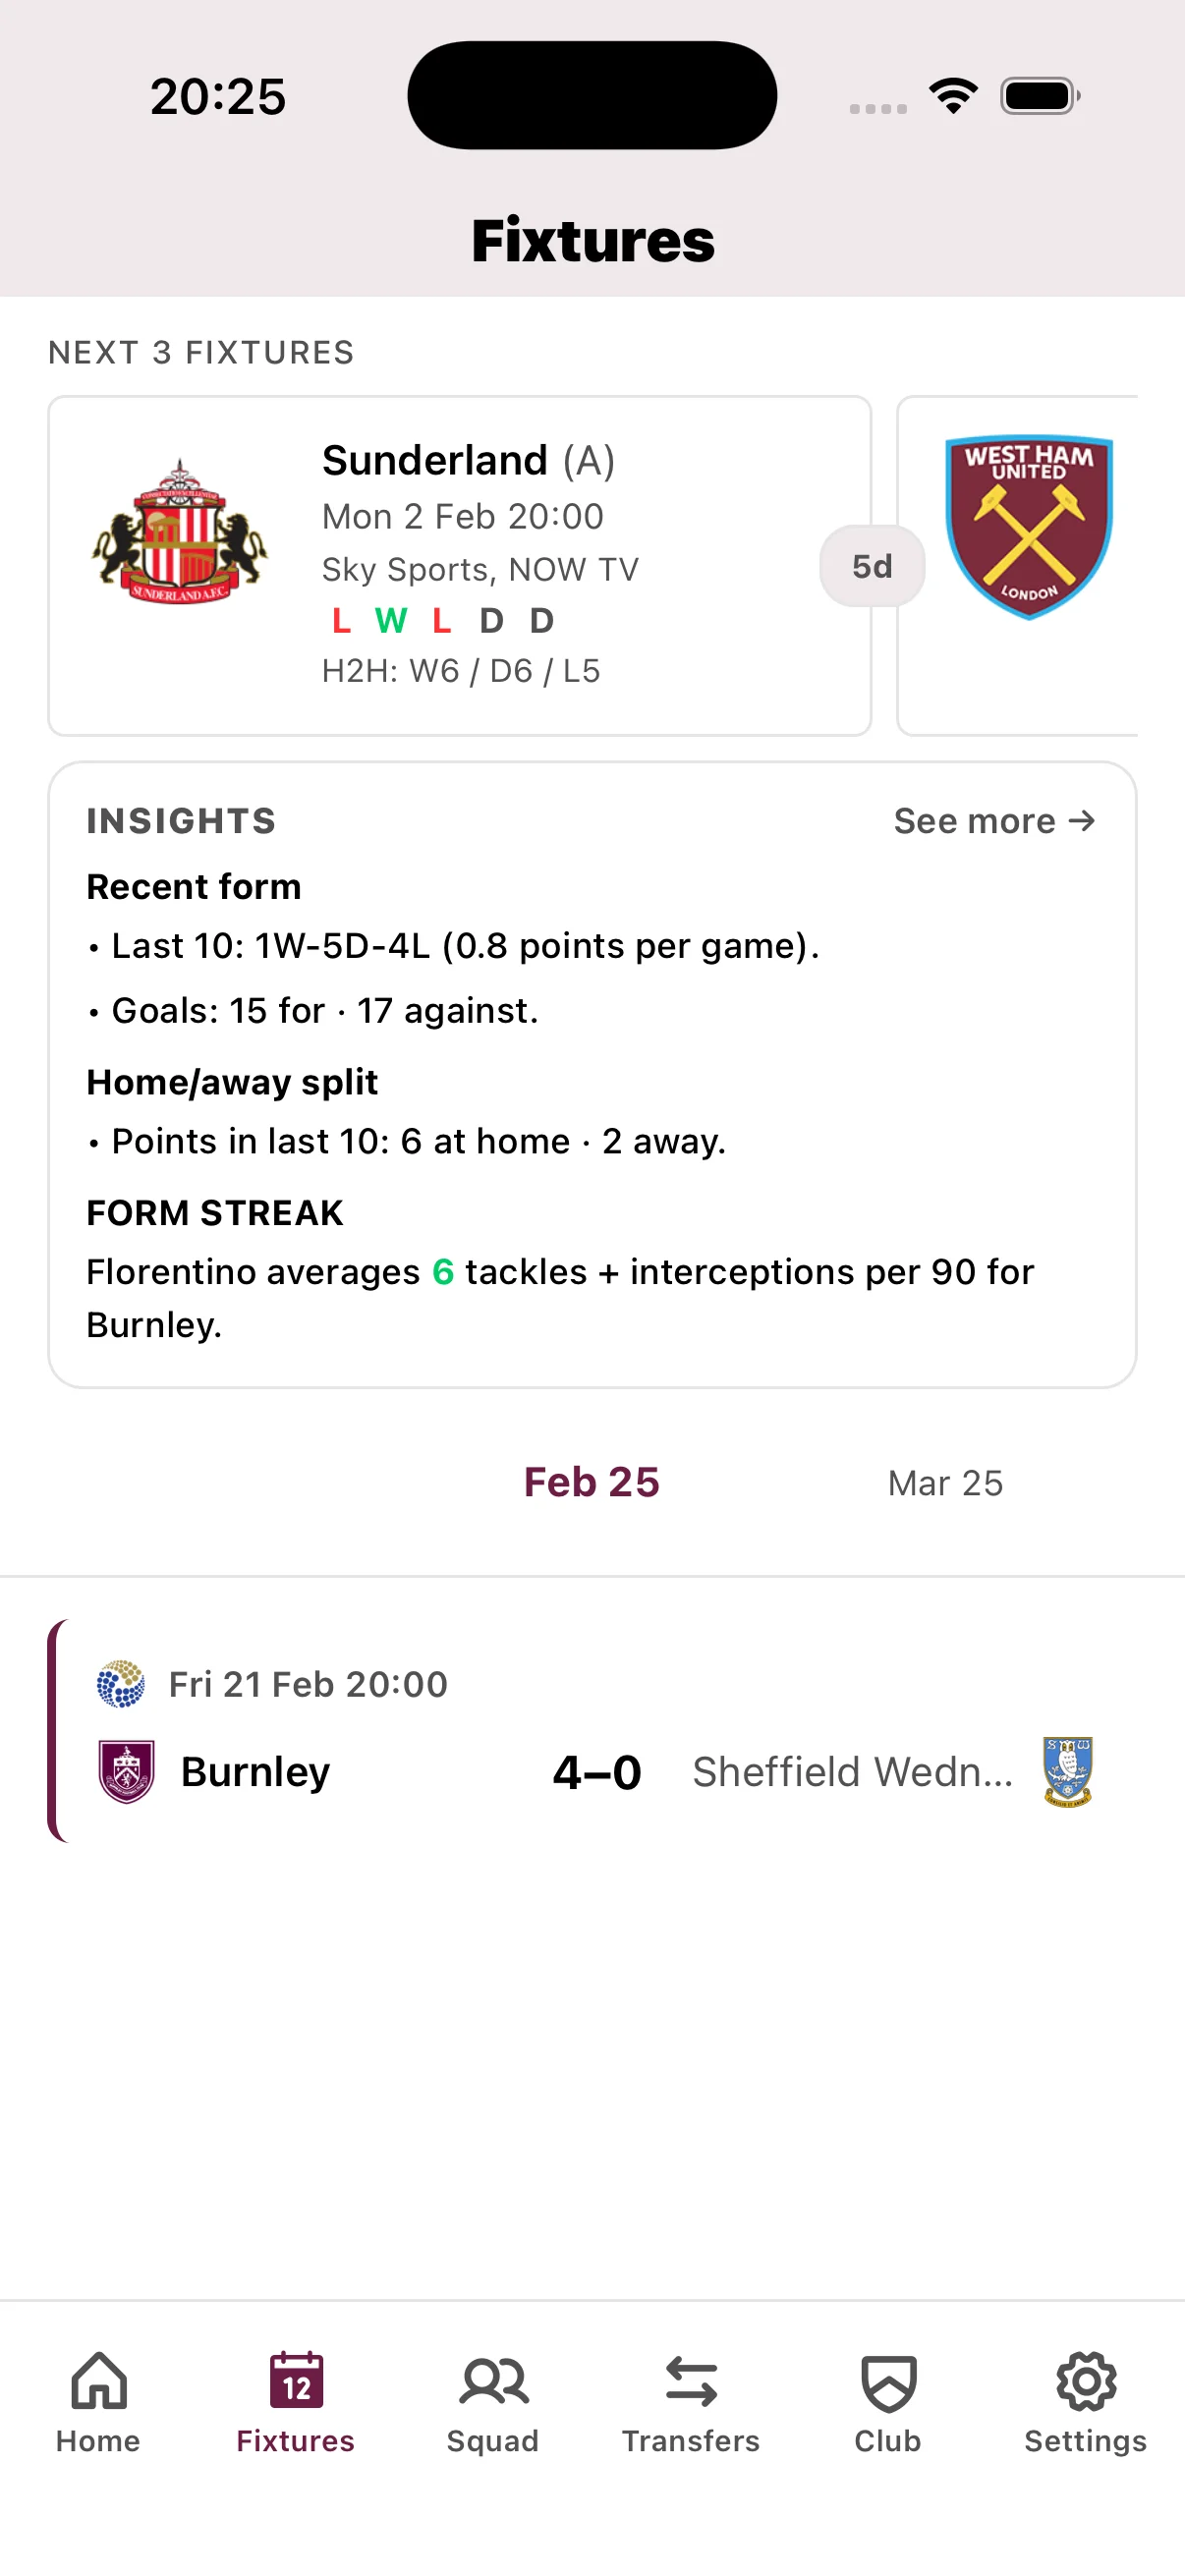Image resolution: width=1185 pixels, height=2576 pixels.
Task: Switch to the Mar 25 tab
Action: (x=945, y=1483)
